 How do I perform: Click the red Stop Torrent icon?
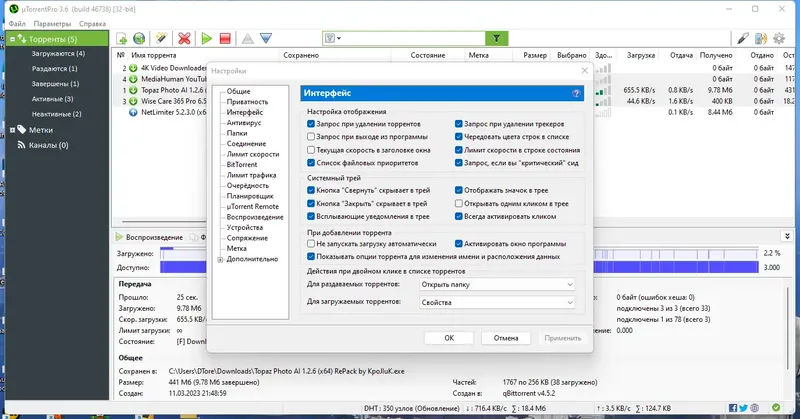(225, 38)
